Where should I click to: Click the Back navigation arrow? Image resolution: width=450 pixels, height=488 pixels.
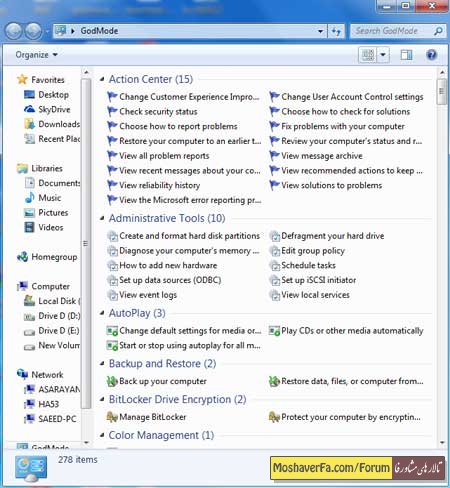click(14, 31)
